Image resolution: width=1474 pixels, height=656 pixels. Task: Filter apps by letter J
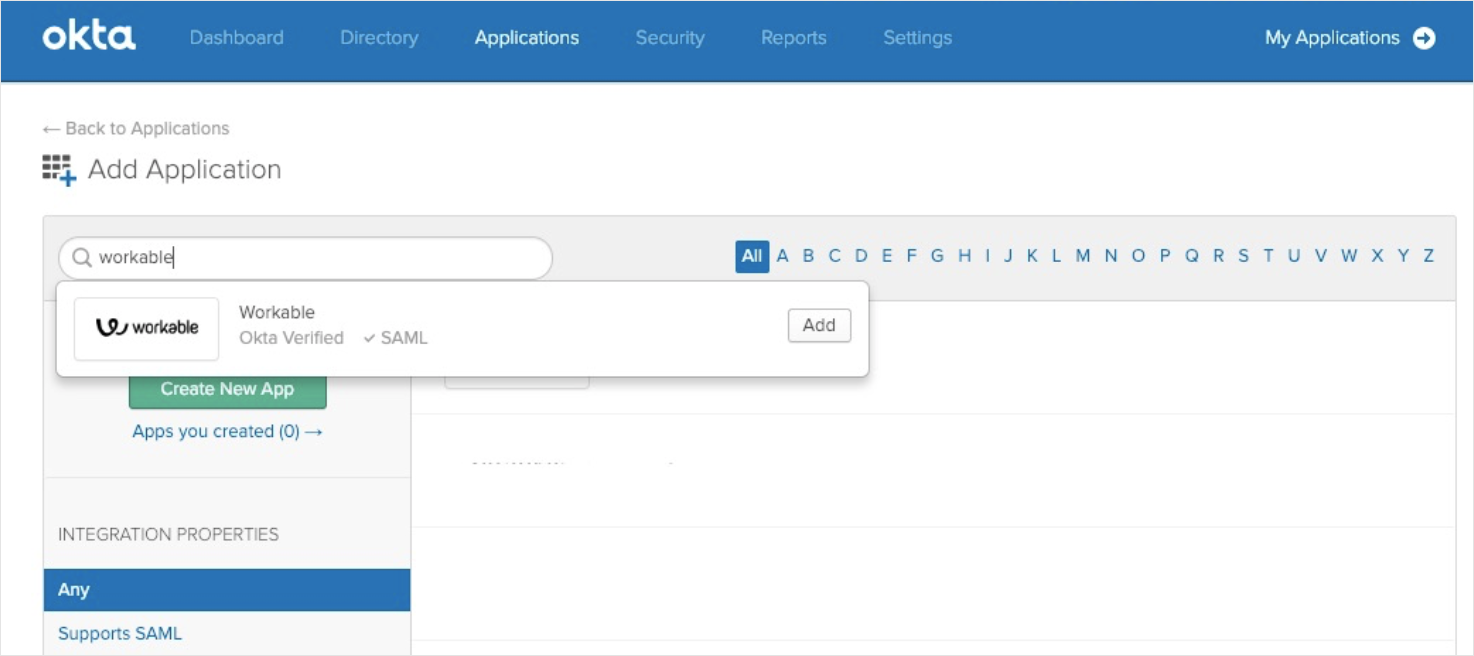tap(1008, 256)
